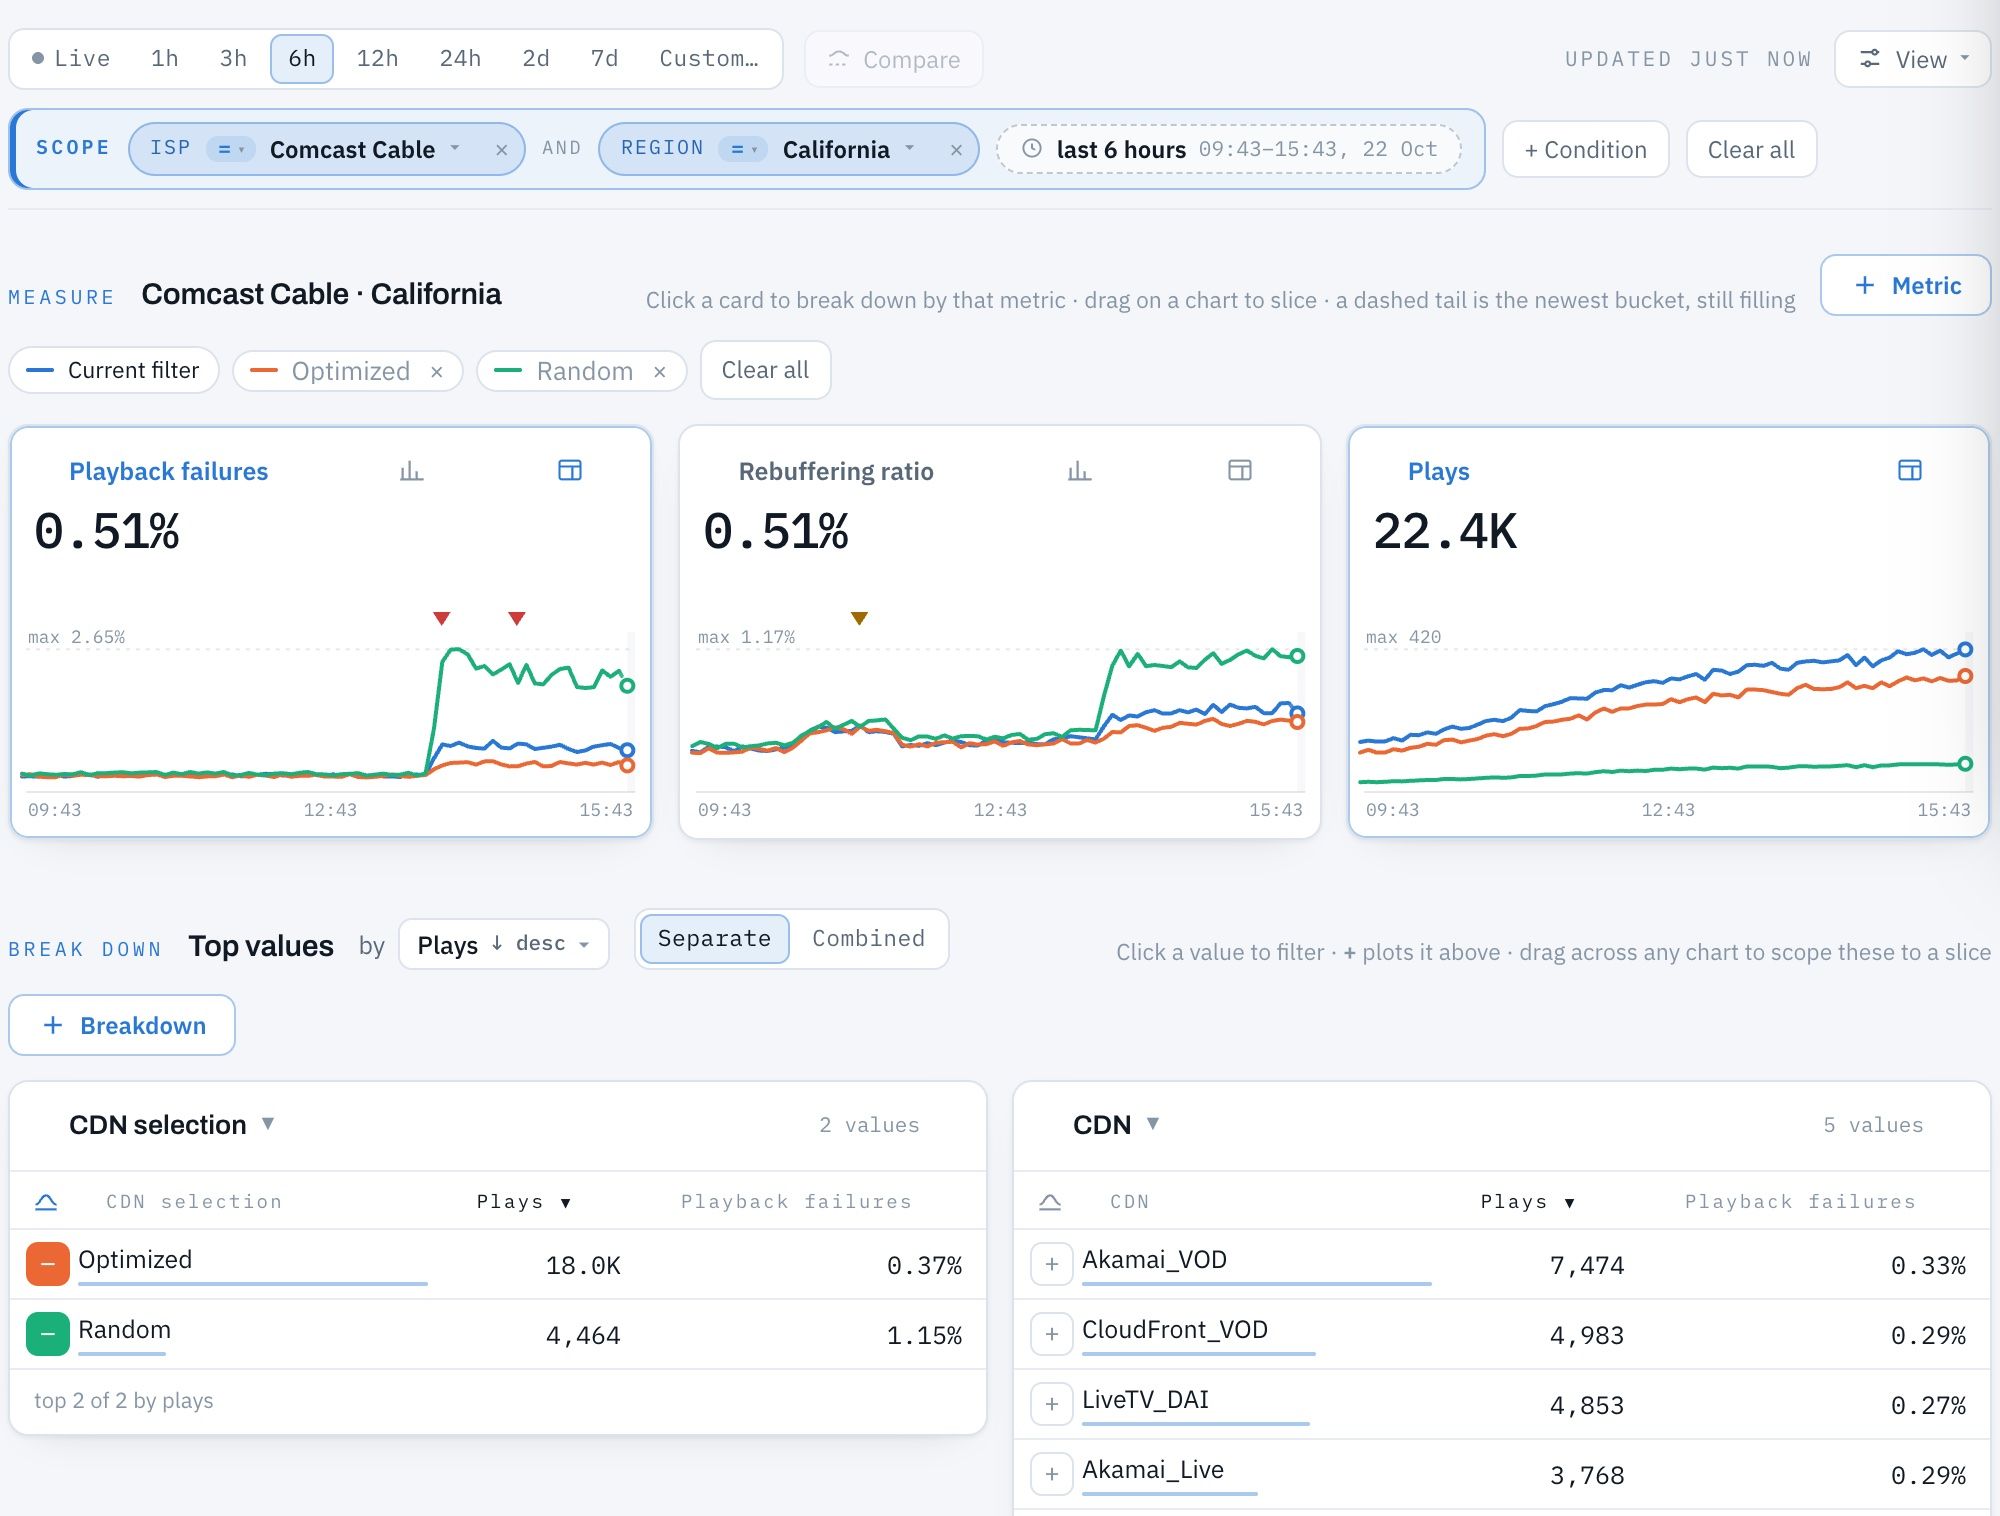2000x1516 pixels.
Task: Toggle the Current filter series chip
Action: 114,371
